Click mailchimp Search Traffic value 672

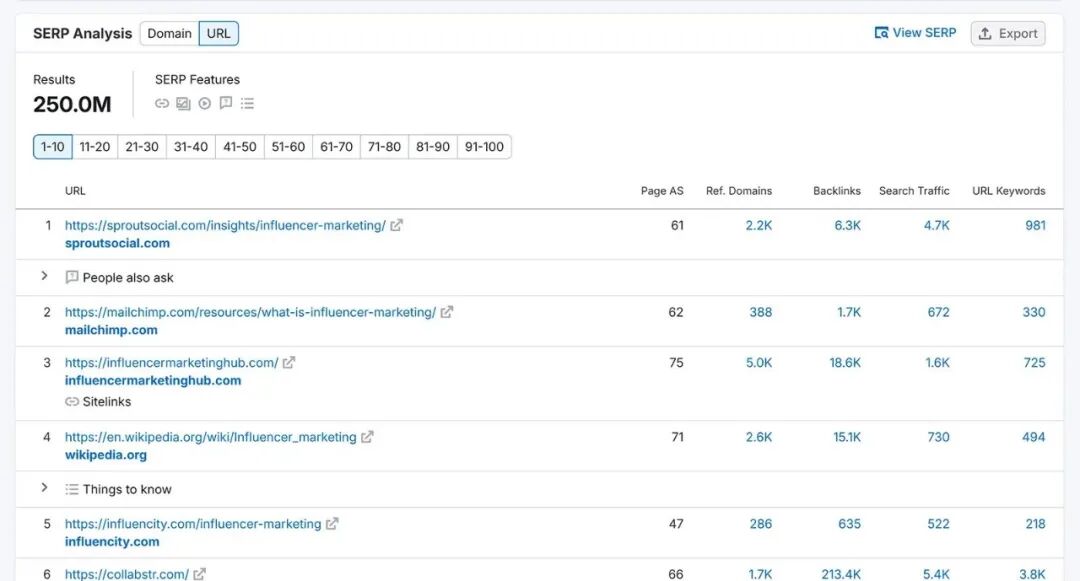pos(938,312)
